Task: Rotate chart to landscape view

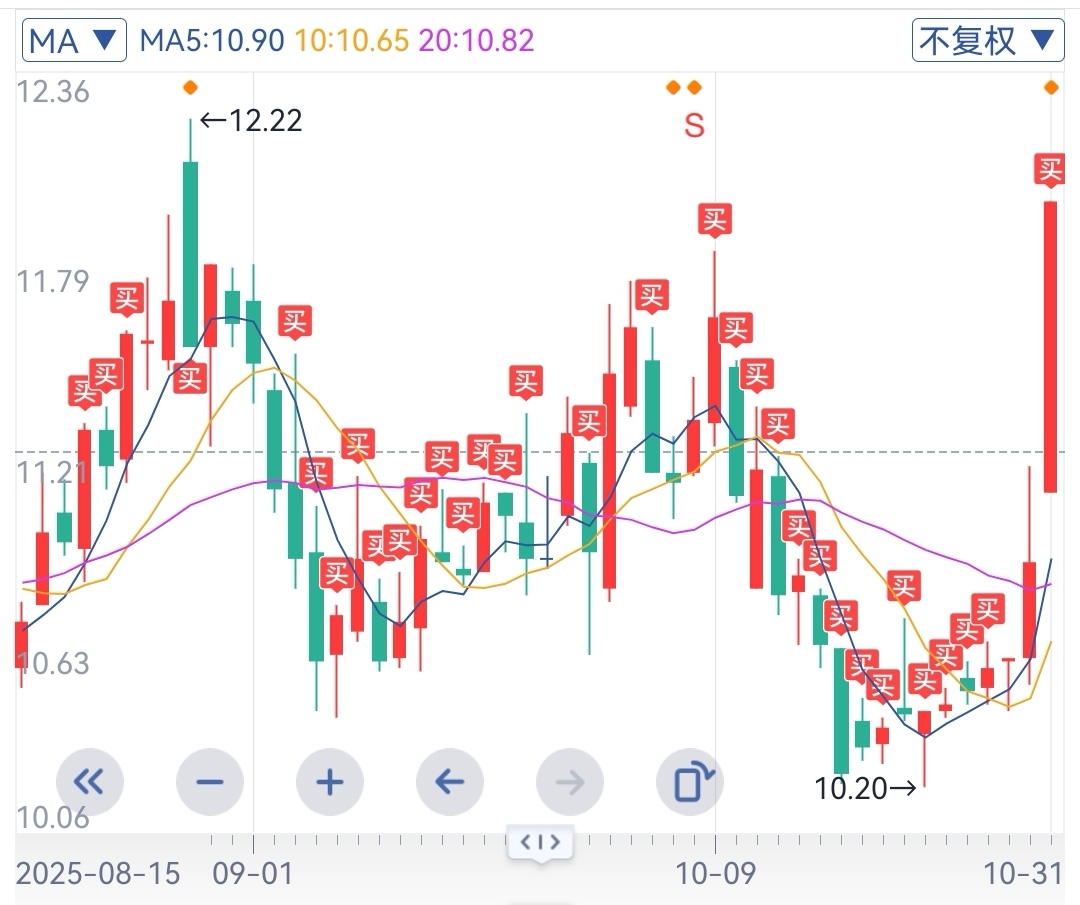Action: pos(690,781)
